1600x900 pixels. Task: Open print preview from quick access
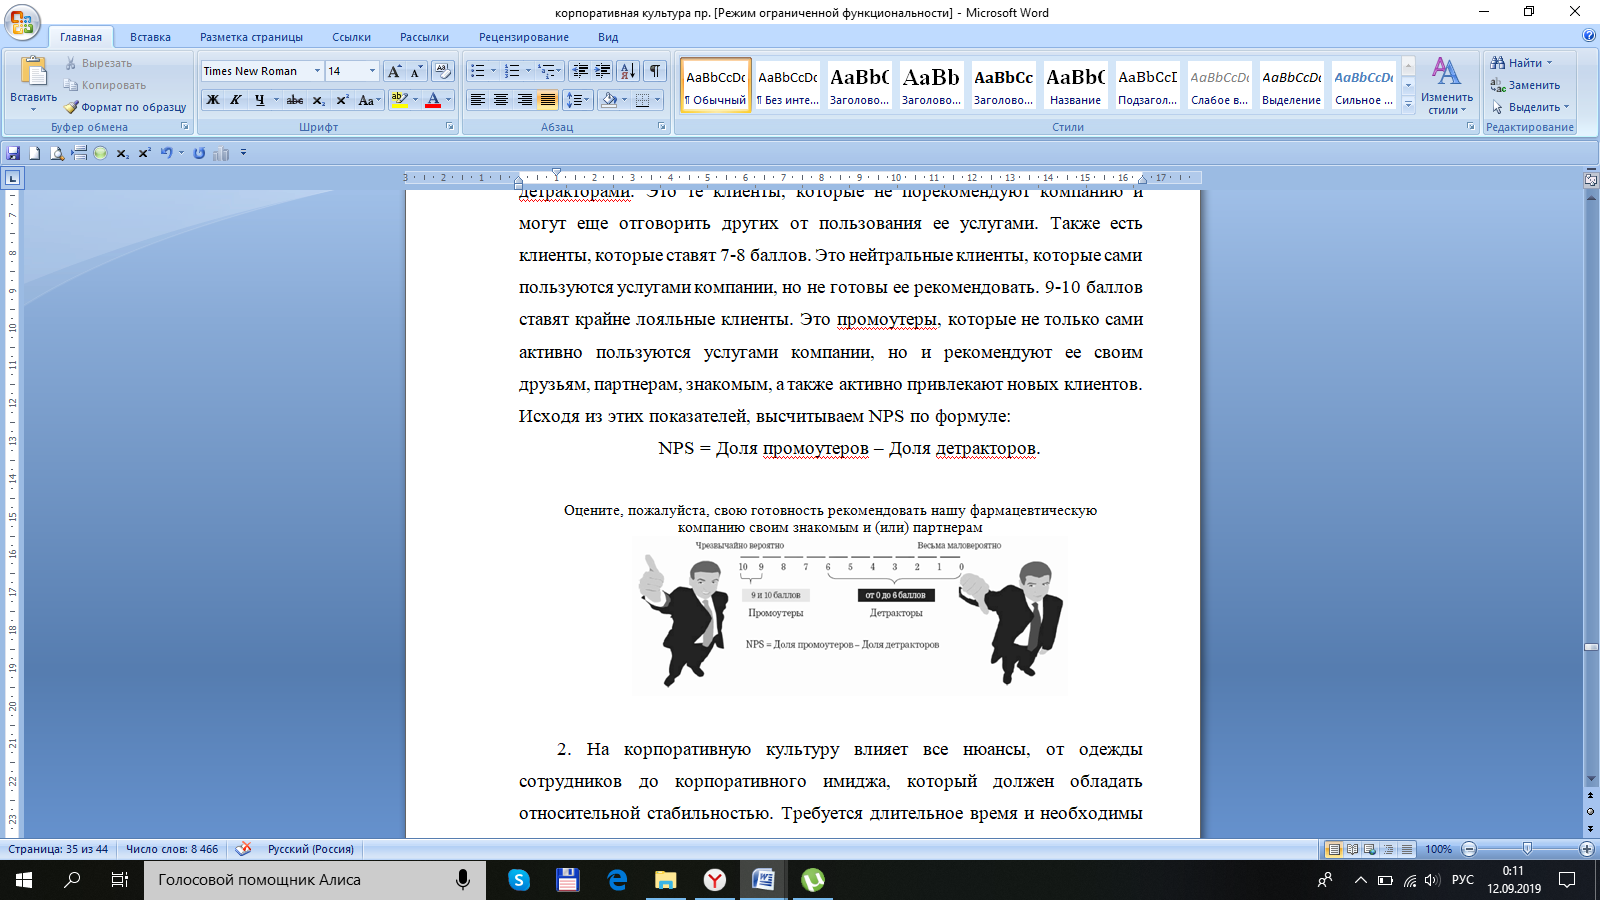pyautogui.click(x=57, y=153)
